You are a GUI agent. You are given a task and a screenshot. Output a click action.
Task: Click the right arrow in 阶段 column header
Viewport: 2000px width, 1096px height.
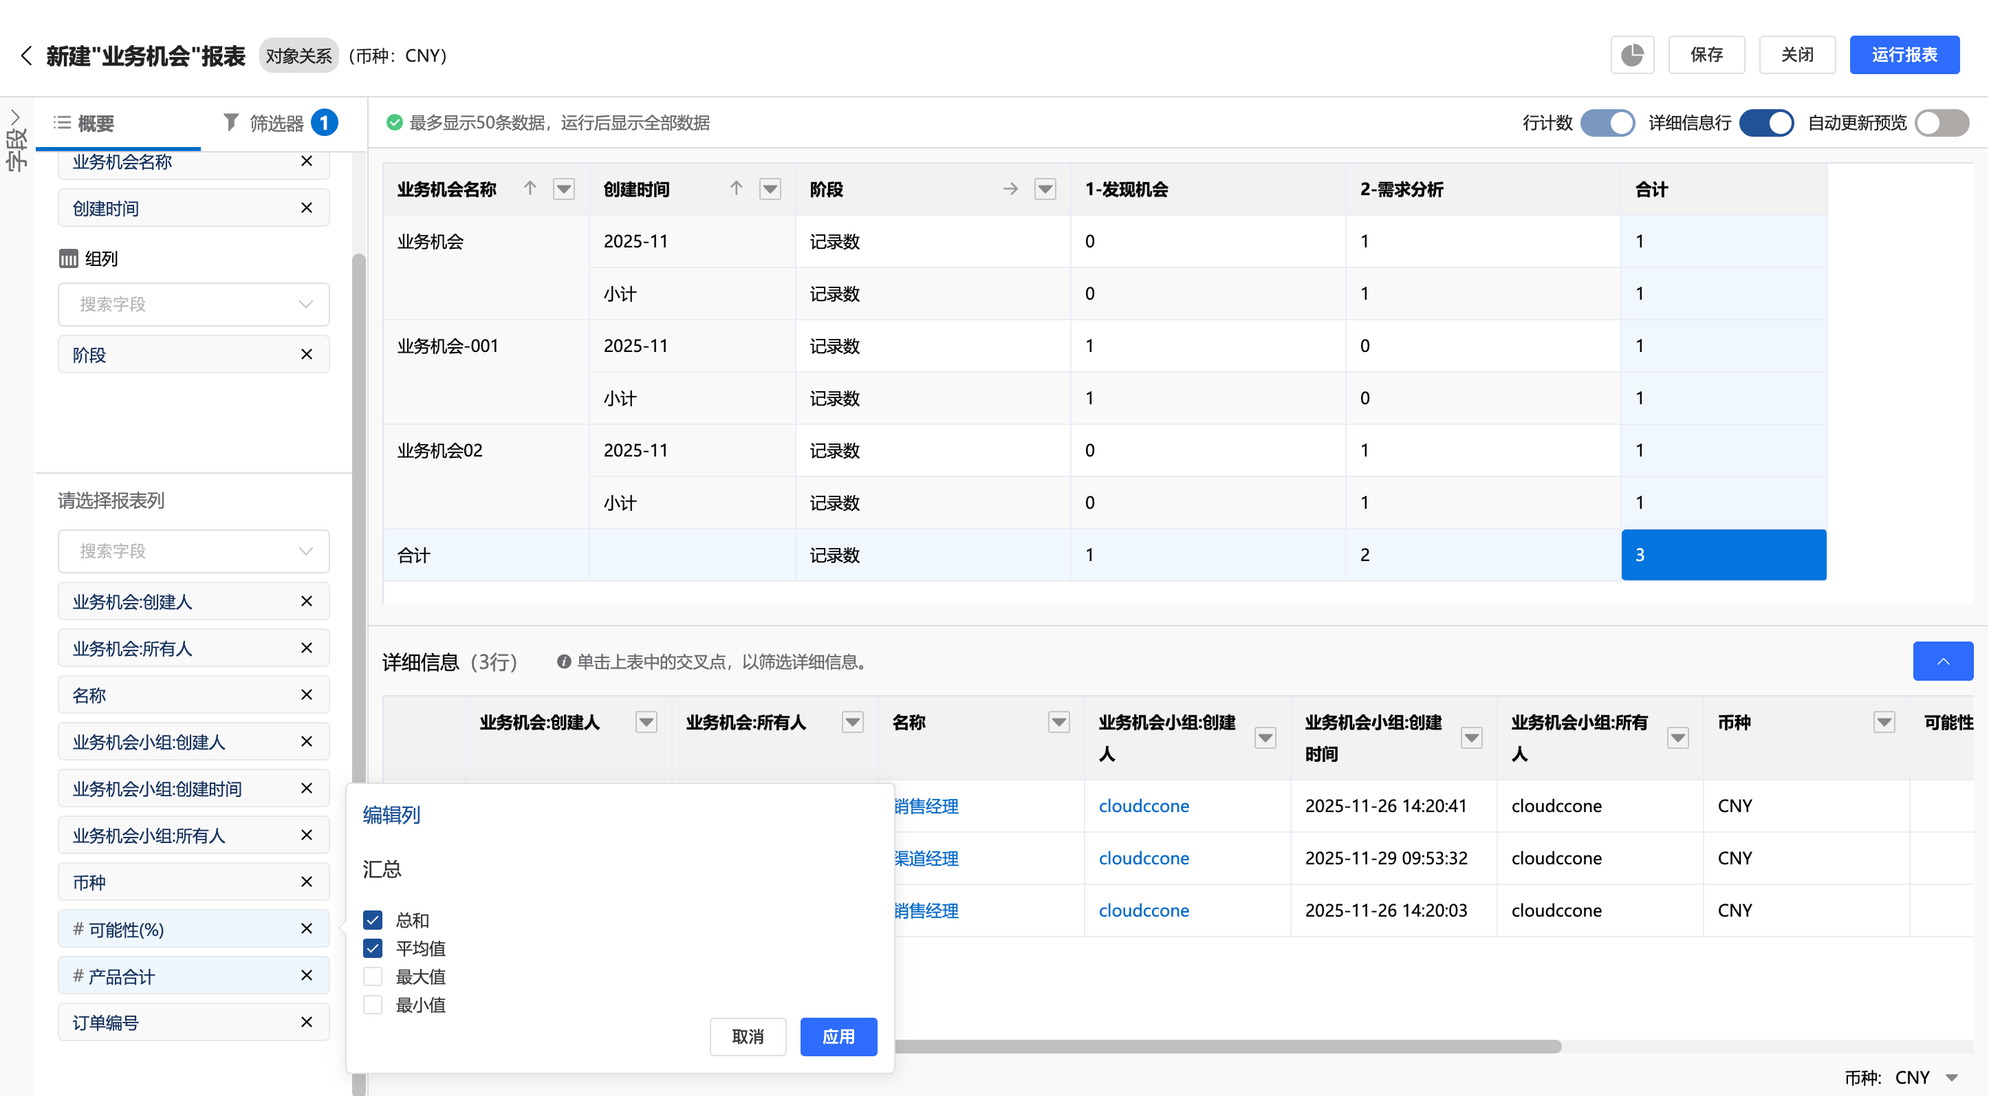(1010, 188)
